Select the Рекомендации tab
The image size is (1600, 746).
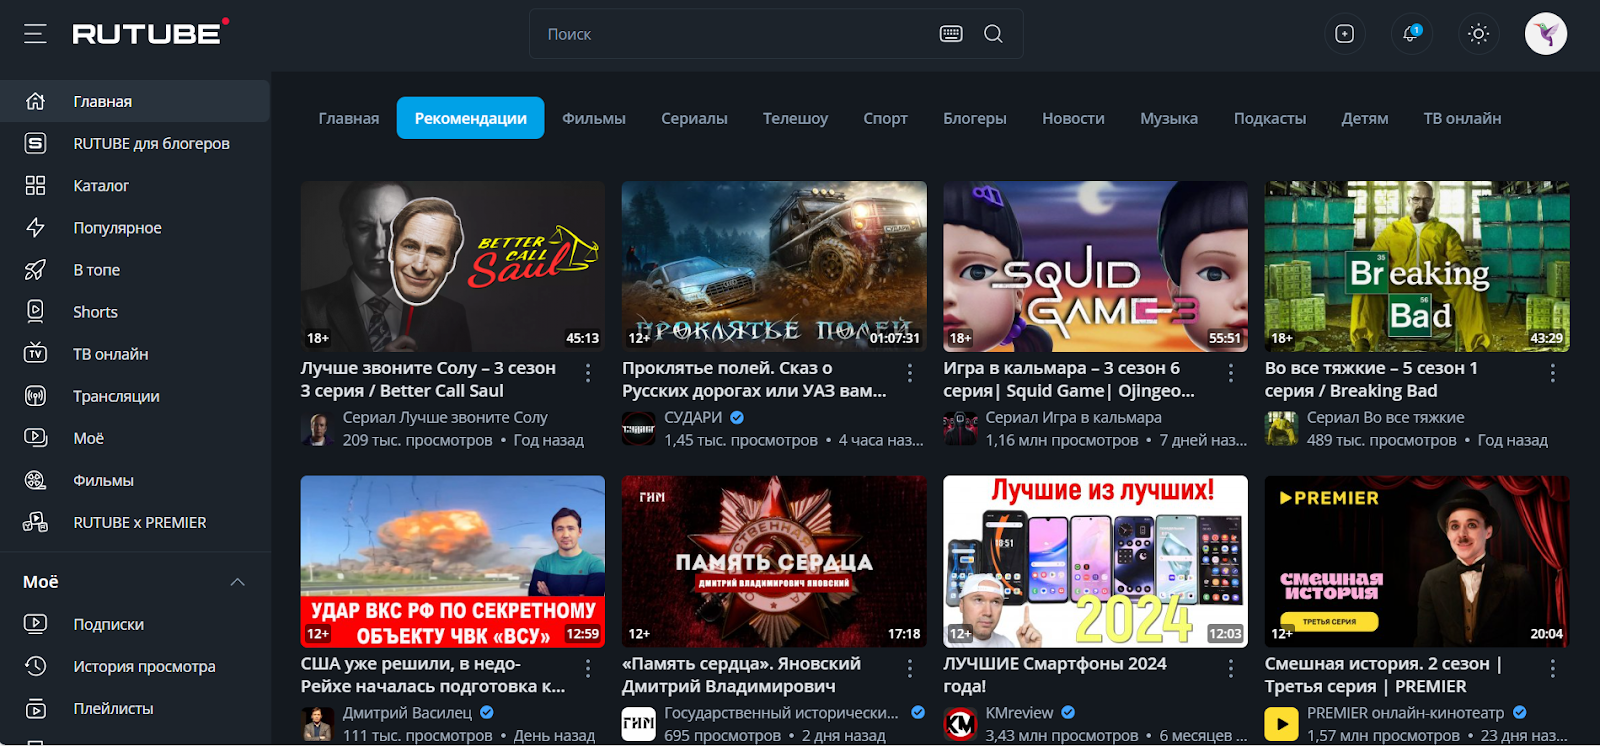470,118
